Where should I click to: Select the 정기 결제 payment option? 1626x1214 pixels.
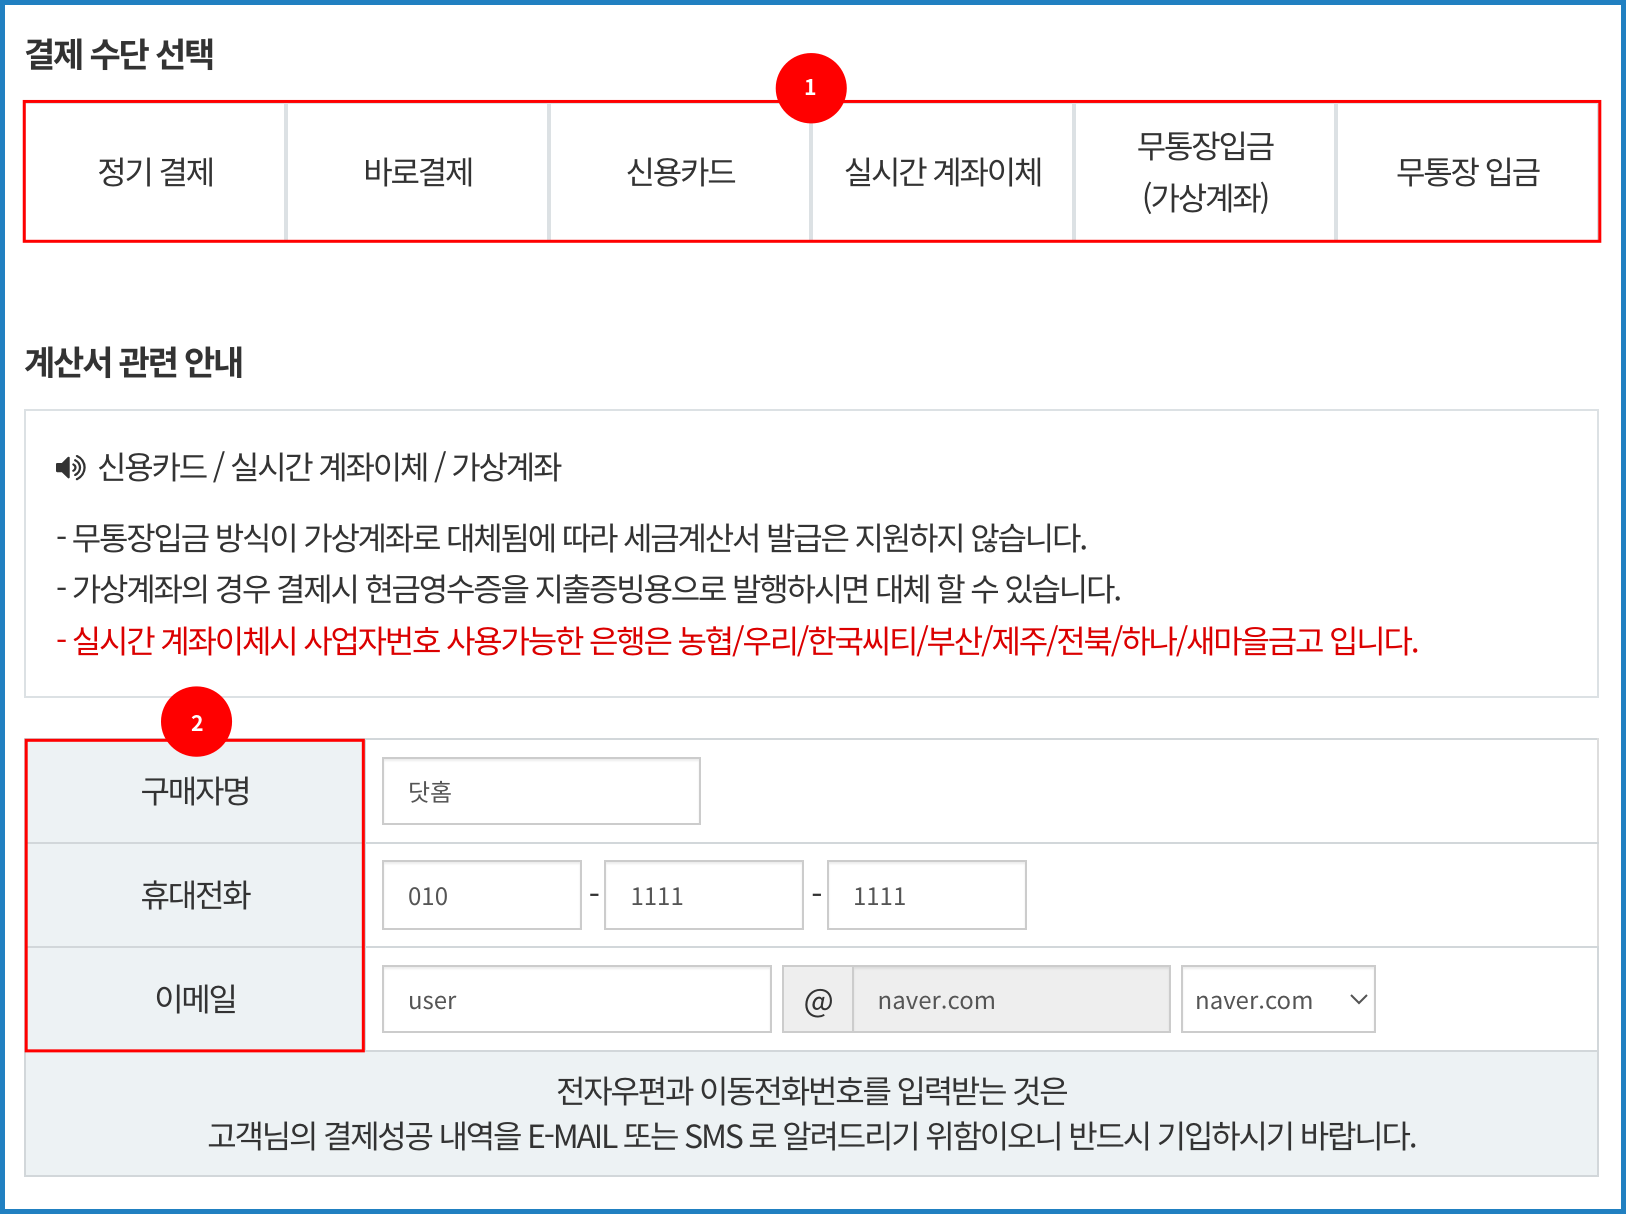(x=156, y=172)
